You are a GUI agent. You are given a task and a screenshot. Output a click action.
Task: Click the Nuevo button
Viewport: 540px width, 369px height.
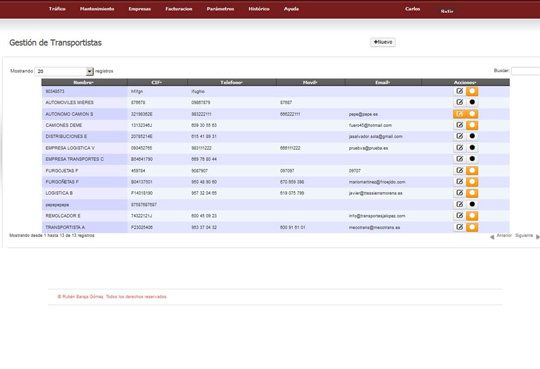(x=383, y=42)
